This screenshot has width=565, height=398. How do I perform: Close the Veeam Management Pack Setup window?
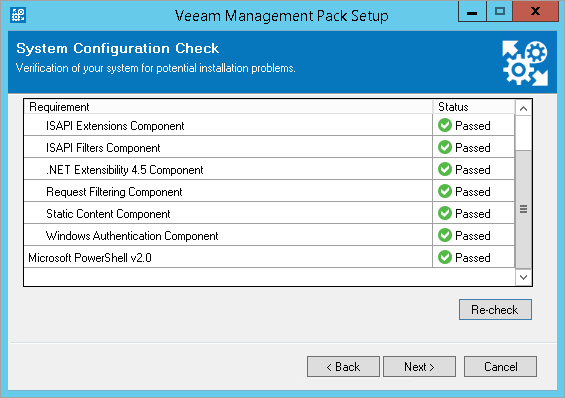point(535,11)
